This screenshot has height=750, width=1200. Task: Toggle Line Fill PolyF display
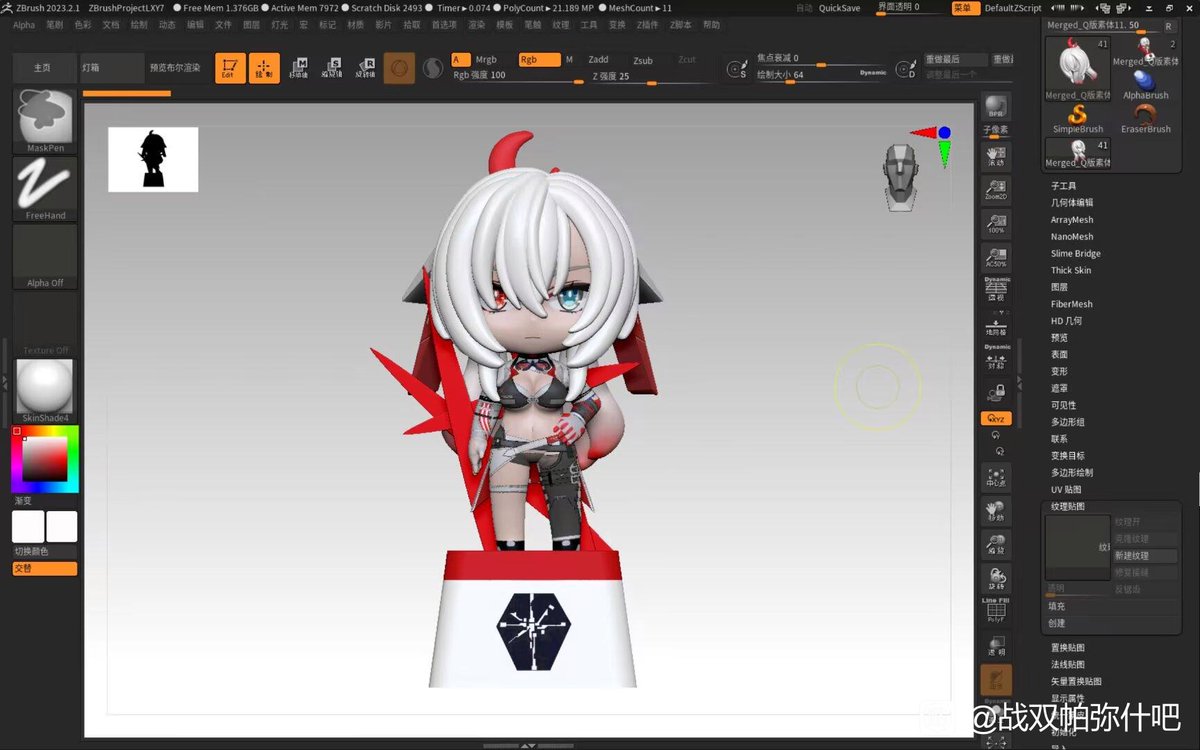996,611
